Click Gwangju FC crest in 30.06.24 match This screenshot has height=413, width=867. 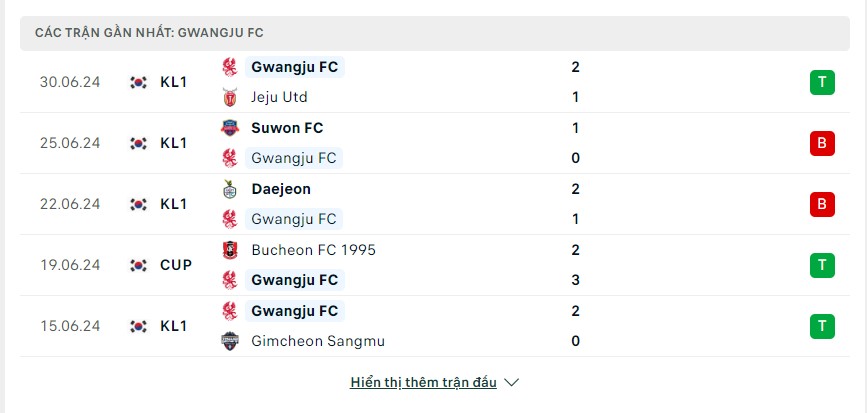point(229,67)
